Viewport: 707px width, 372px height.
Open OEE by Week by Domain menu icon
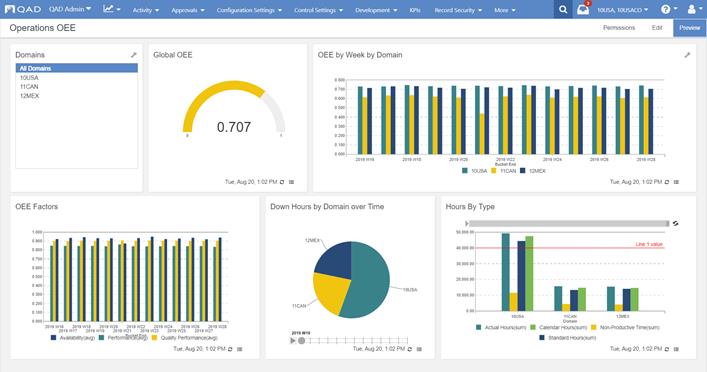[676, 182]
